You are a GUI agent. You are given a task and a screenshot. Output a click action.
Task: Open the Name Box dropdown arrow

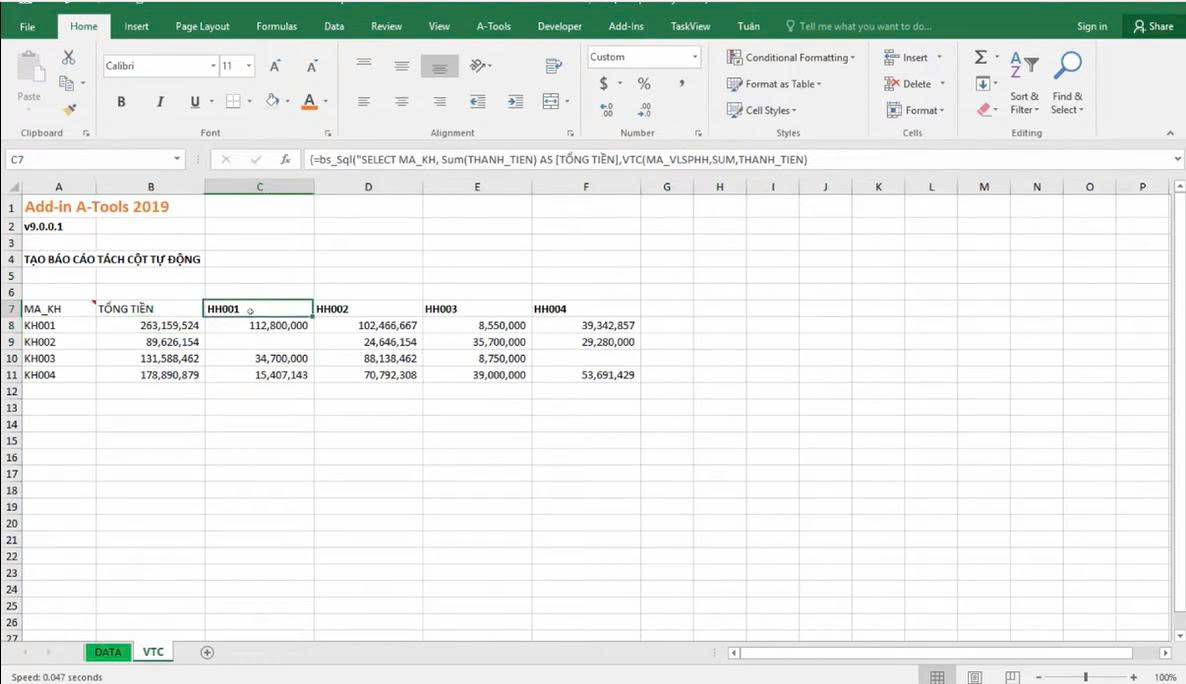(177, 159)
